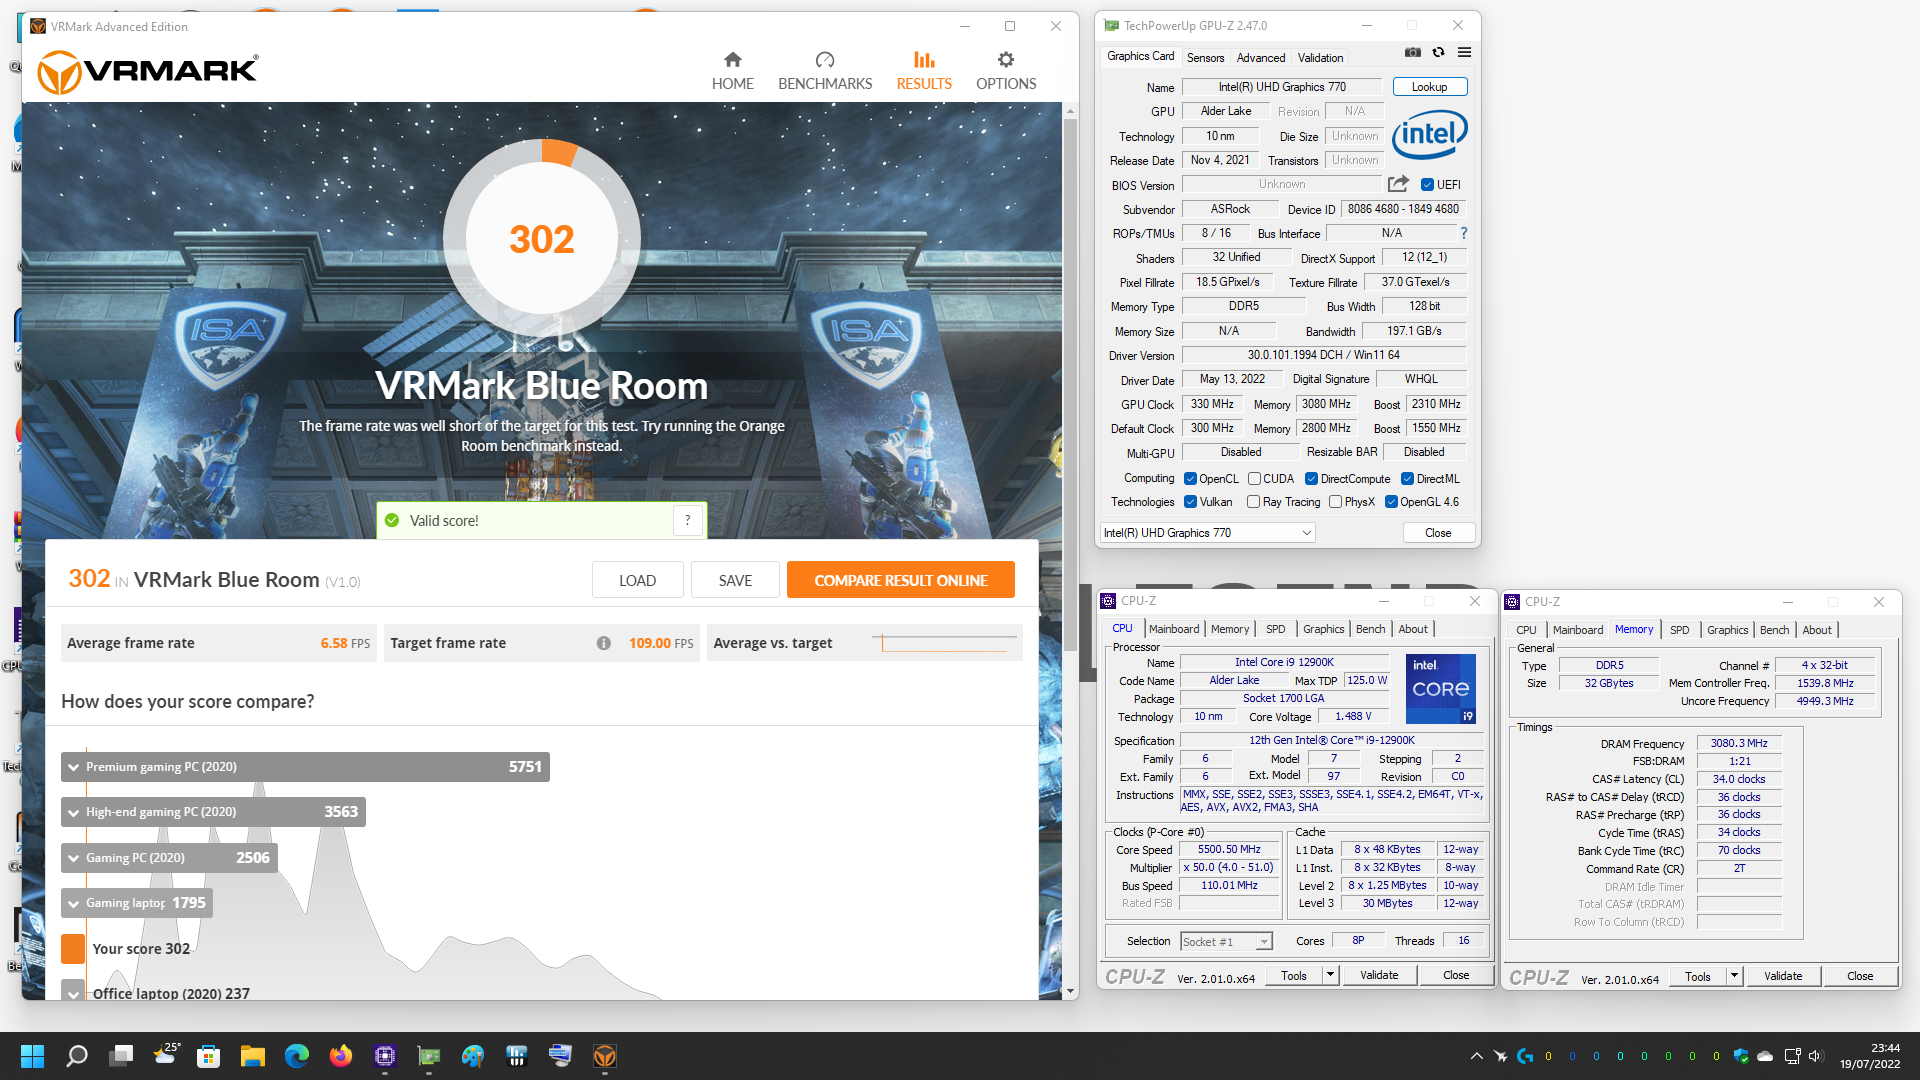Open Tools dropdown arrow in right CPU-Z window
1920x1080 pixels.
pos(1734,976)
